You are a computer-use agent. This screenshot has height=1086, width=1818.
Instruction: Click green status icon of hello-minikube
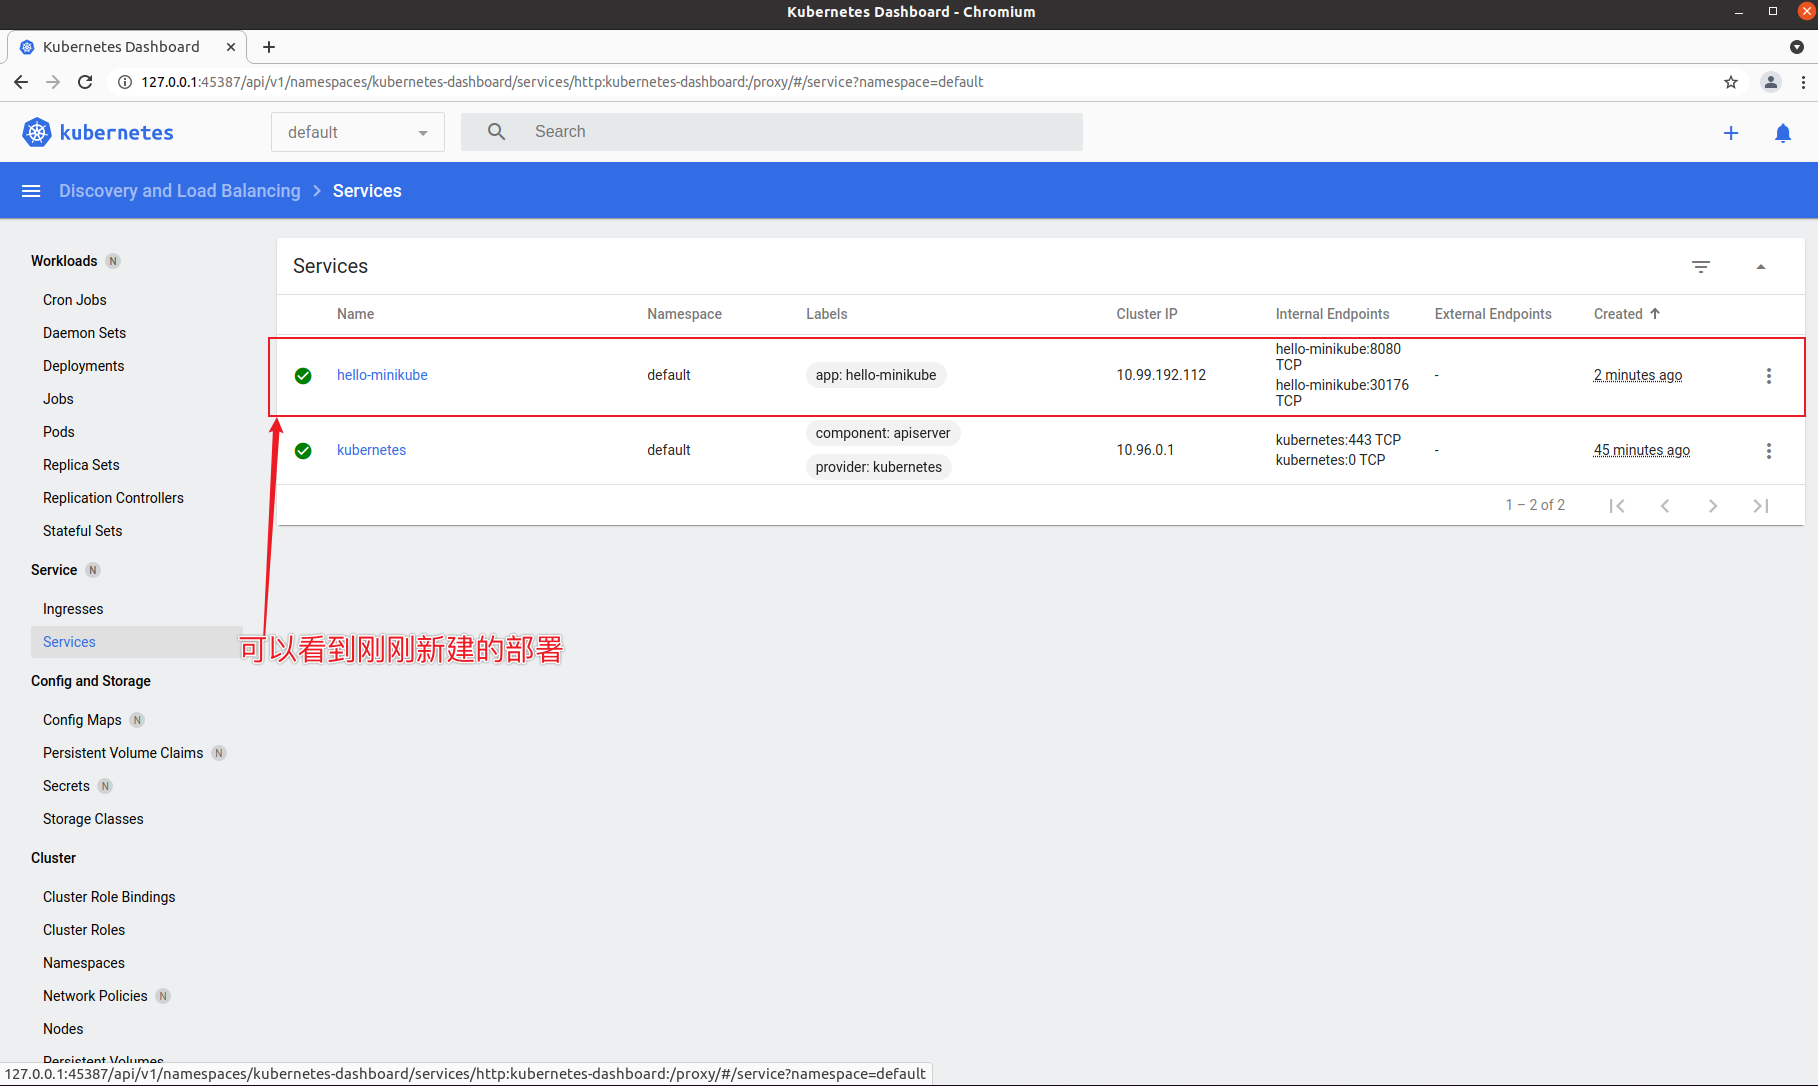pos(303,376)
